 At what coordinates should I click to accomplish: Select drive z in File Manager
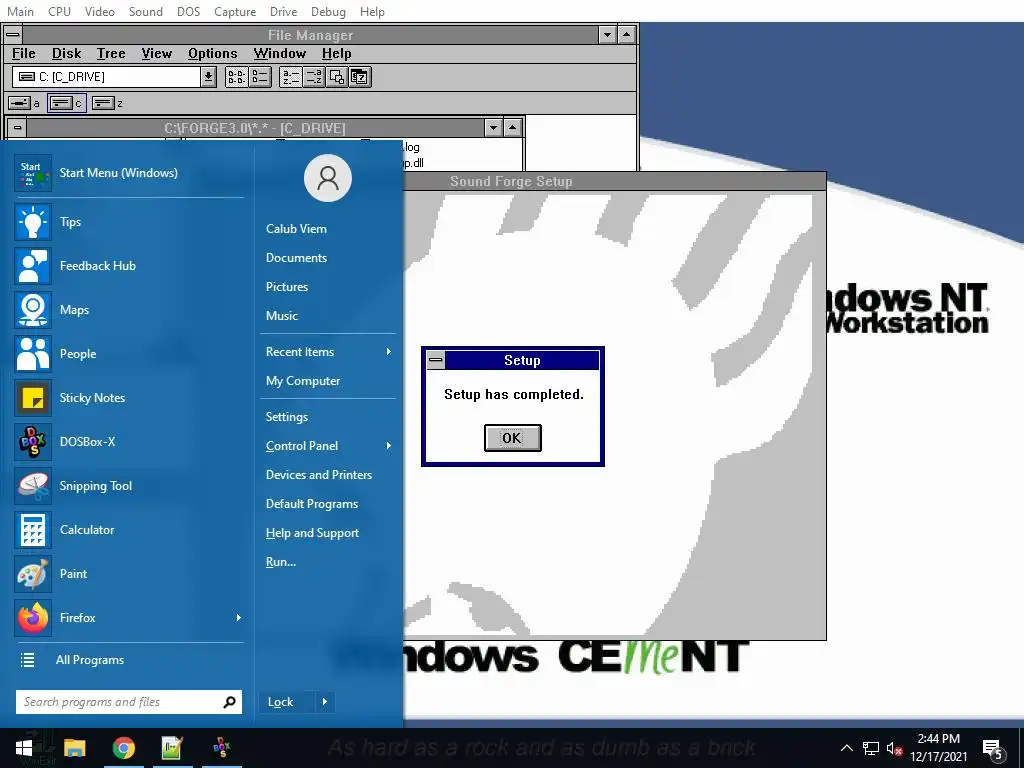107,103
